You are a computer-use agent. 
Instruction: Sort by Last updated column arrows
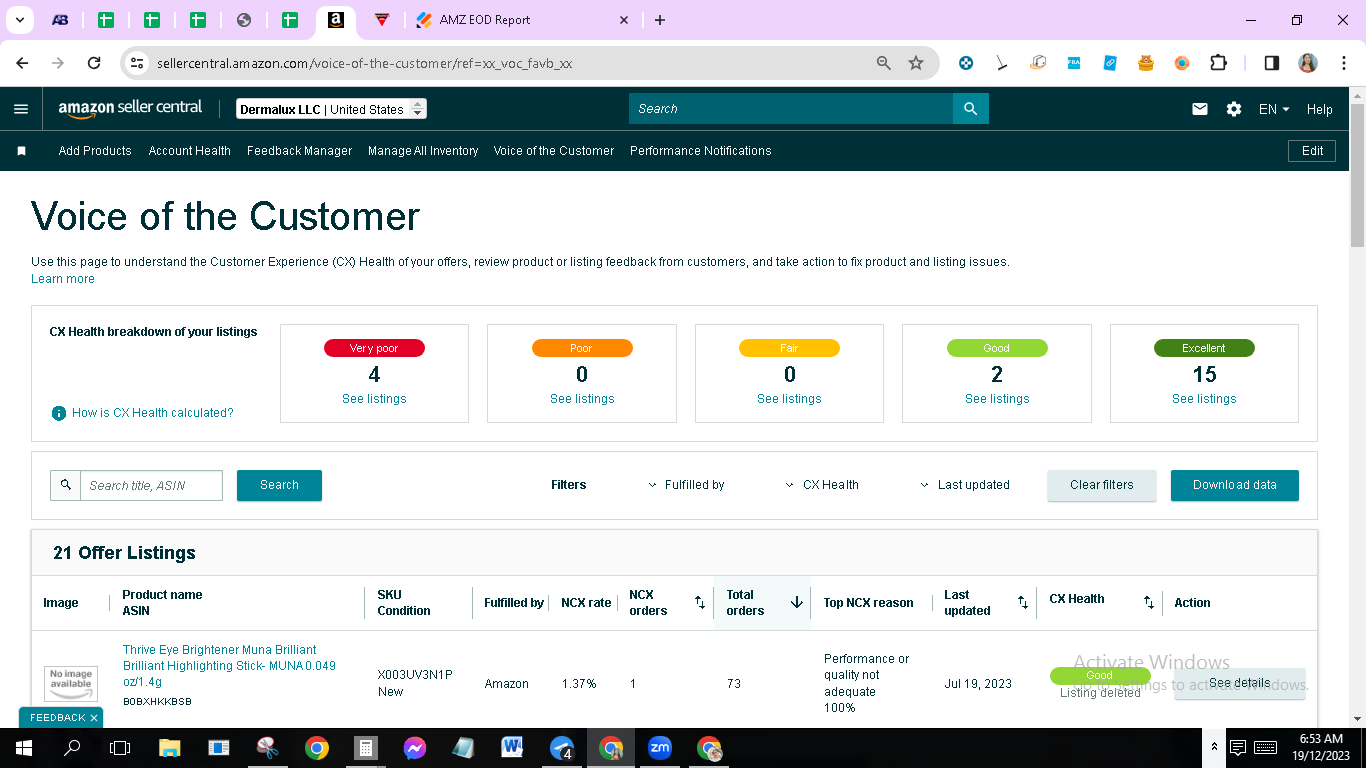click(x=1023, y=602)
